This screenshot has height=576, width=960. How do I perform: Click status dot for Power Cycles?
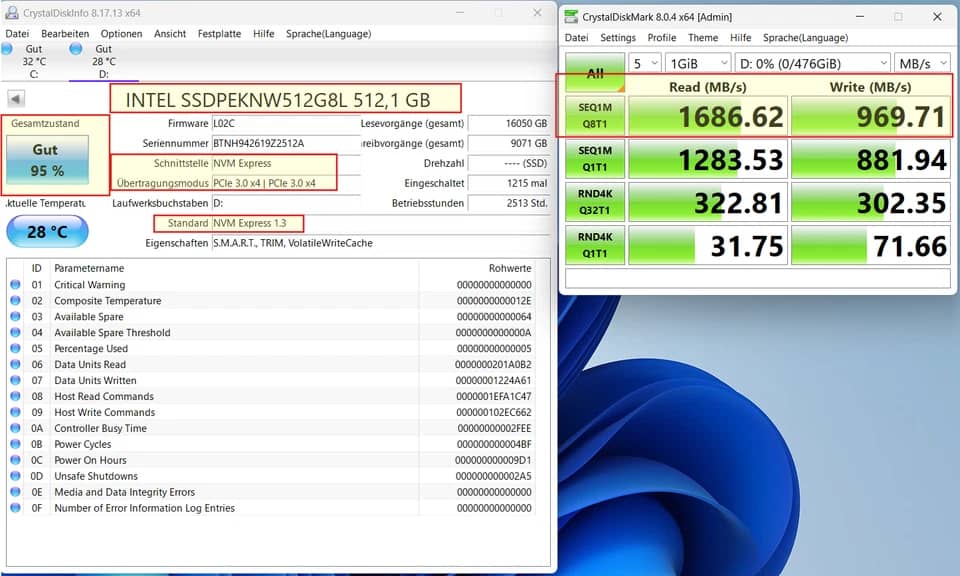(15, 444)
